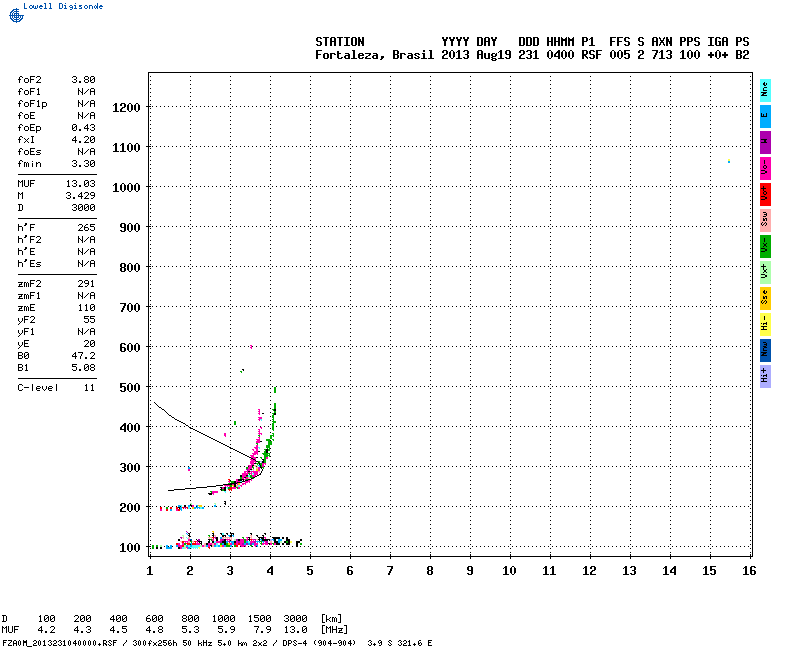The width and height of the screenshot is (800, 650).
Task: Select the orange SSE legend swatch
Action: click(765, 298)
